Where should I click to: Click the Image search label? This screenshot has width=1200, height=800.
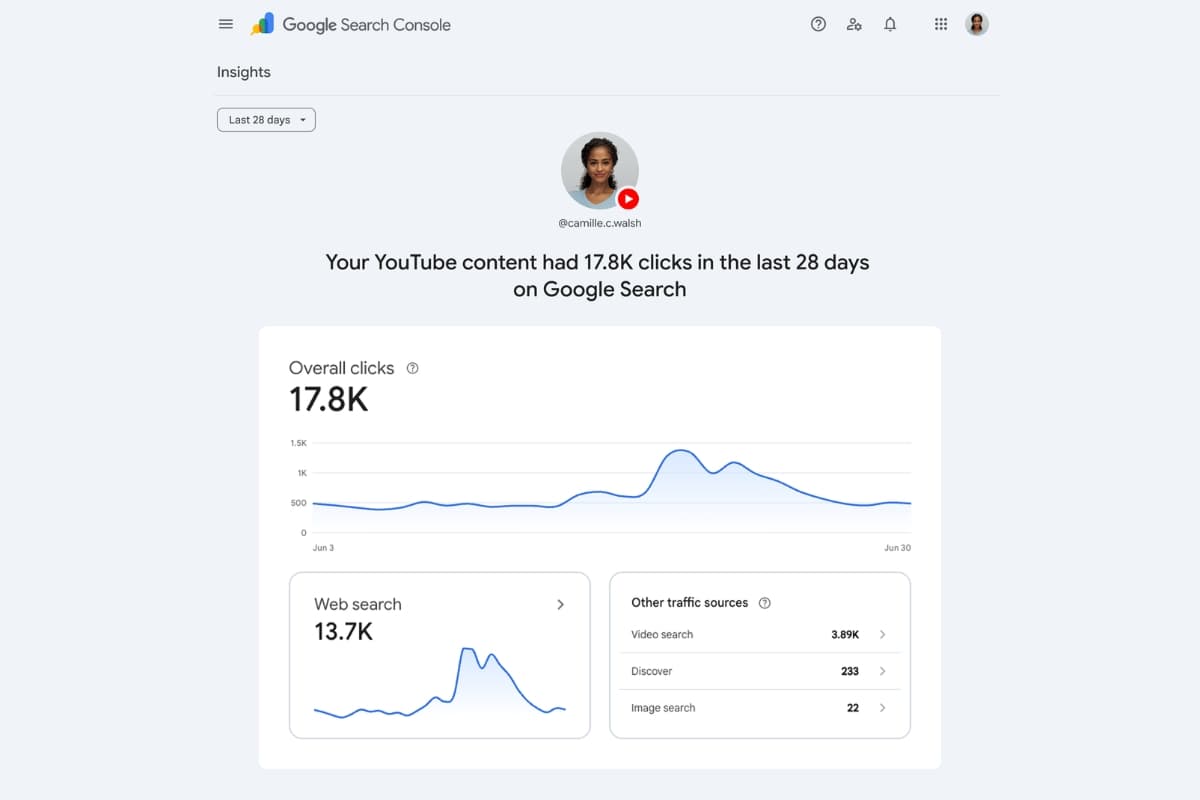[x=663, y=708]
